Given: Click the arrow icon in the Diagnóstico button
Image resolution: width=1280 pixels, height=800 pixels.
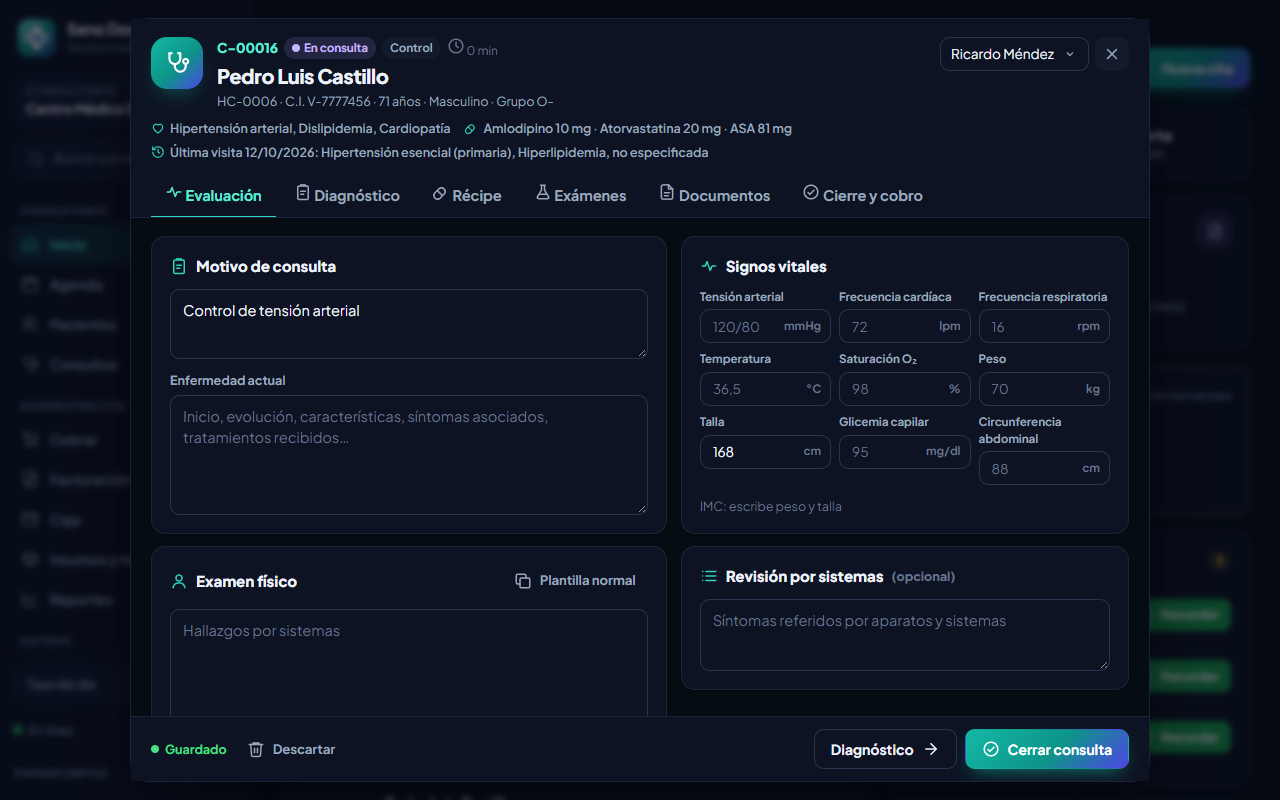Looking at the screenshot, I should [x=931, y=749].
